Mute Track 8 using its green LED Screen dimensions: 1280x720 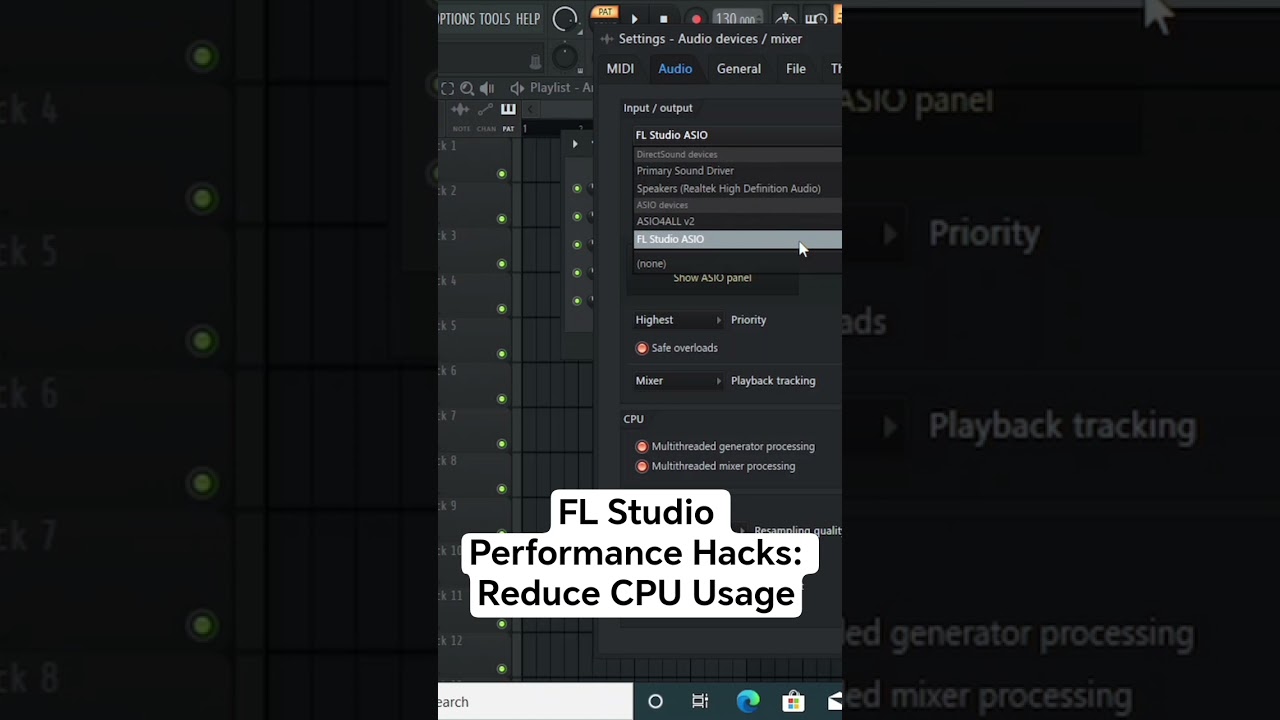click(x=502, y=489)
